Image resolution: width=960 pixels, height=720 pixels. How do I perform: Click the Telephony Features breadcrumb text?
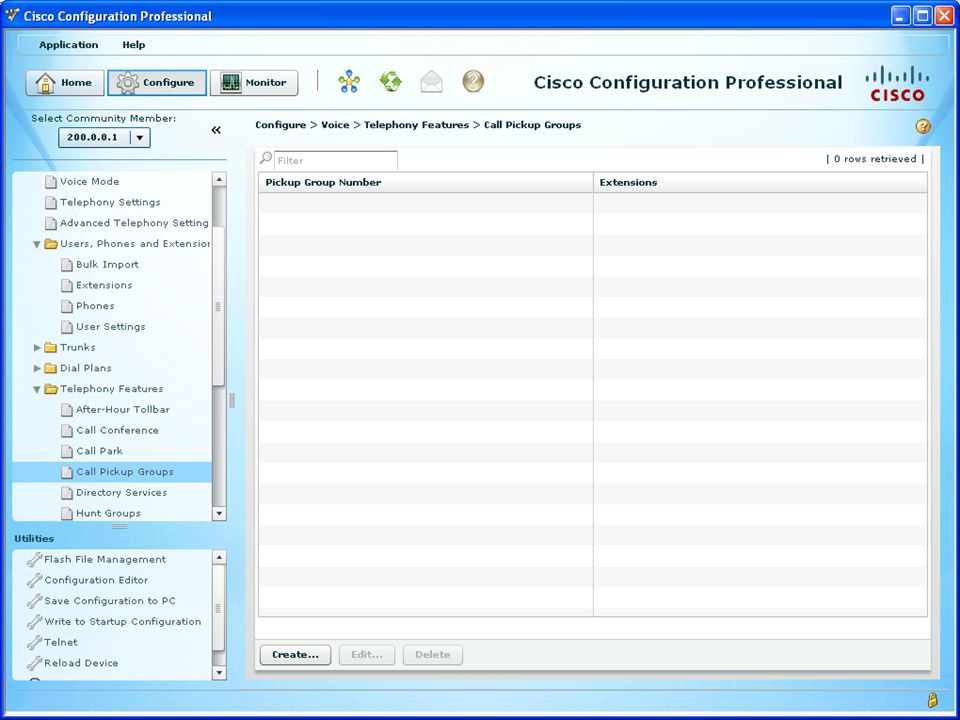click(x=416, y=125)
